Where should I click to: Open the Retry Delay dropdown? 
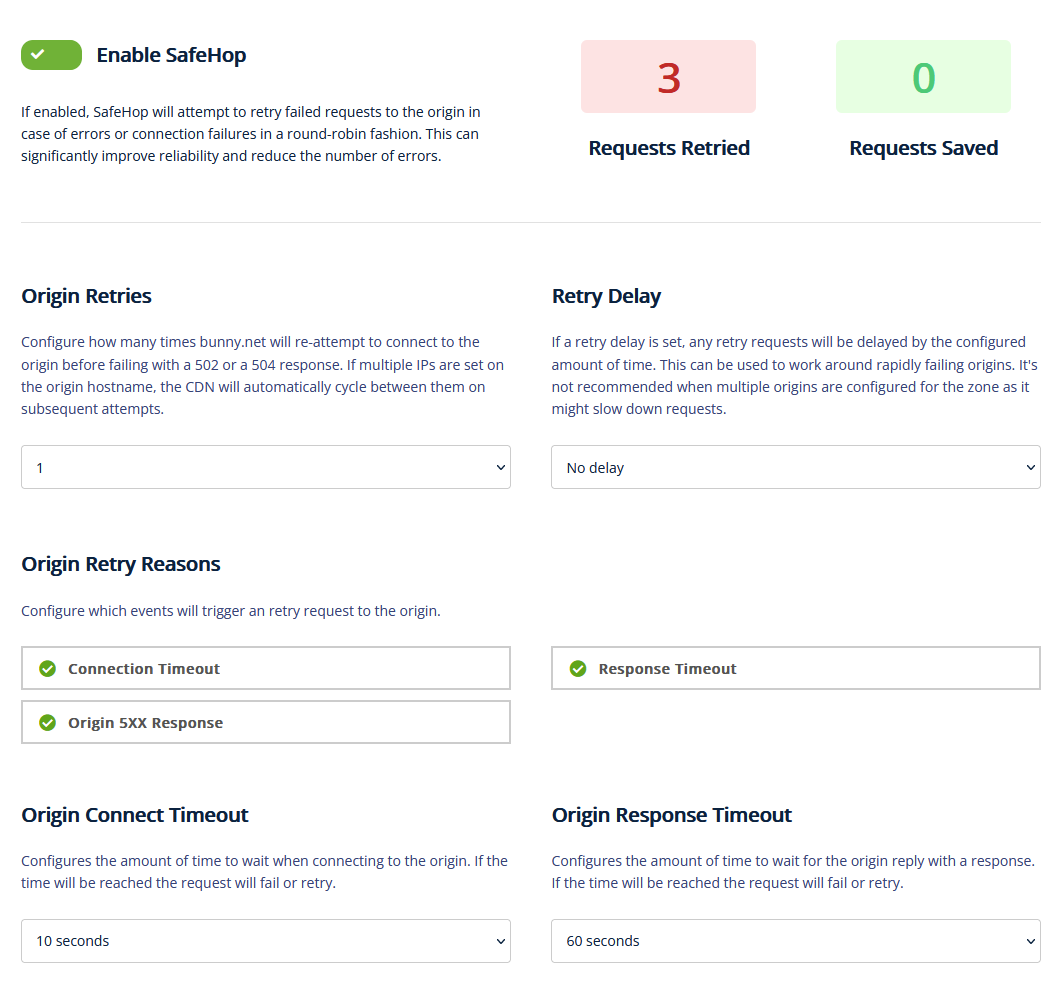click(x=795, y=467)
